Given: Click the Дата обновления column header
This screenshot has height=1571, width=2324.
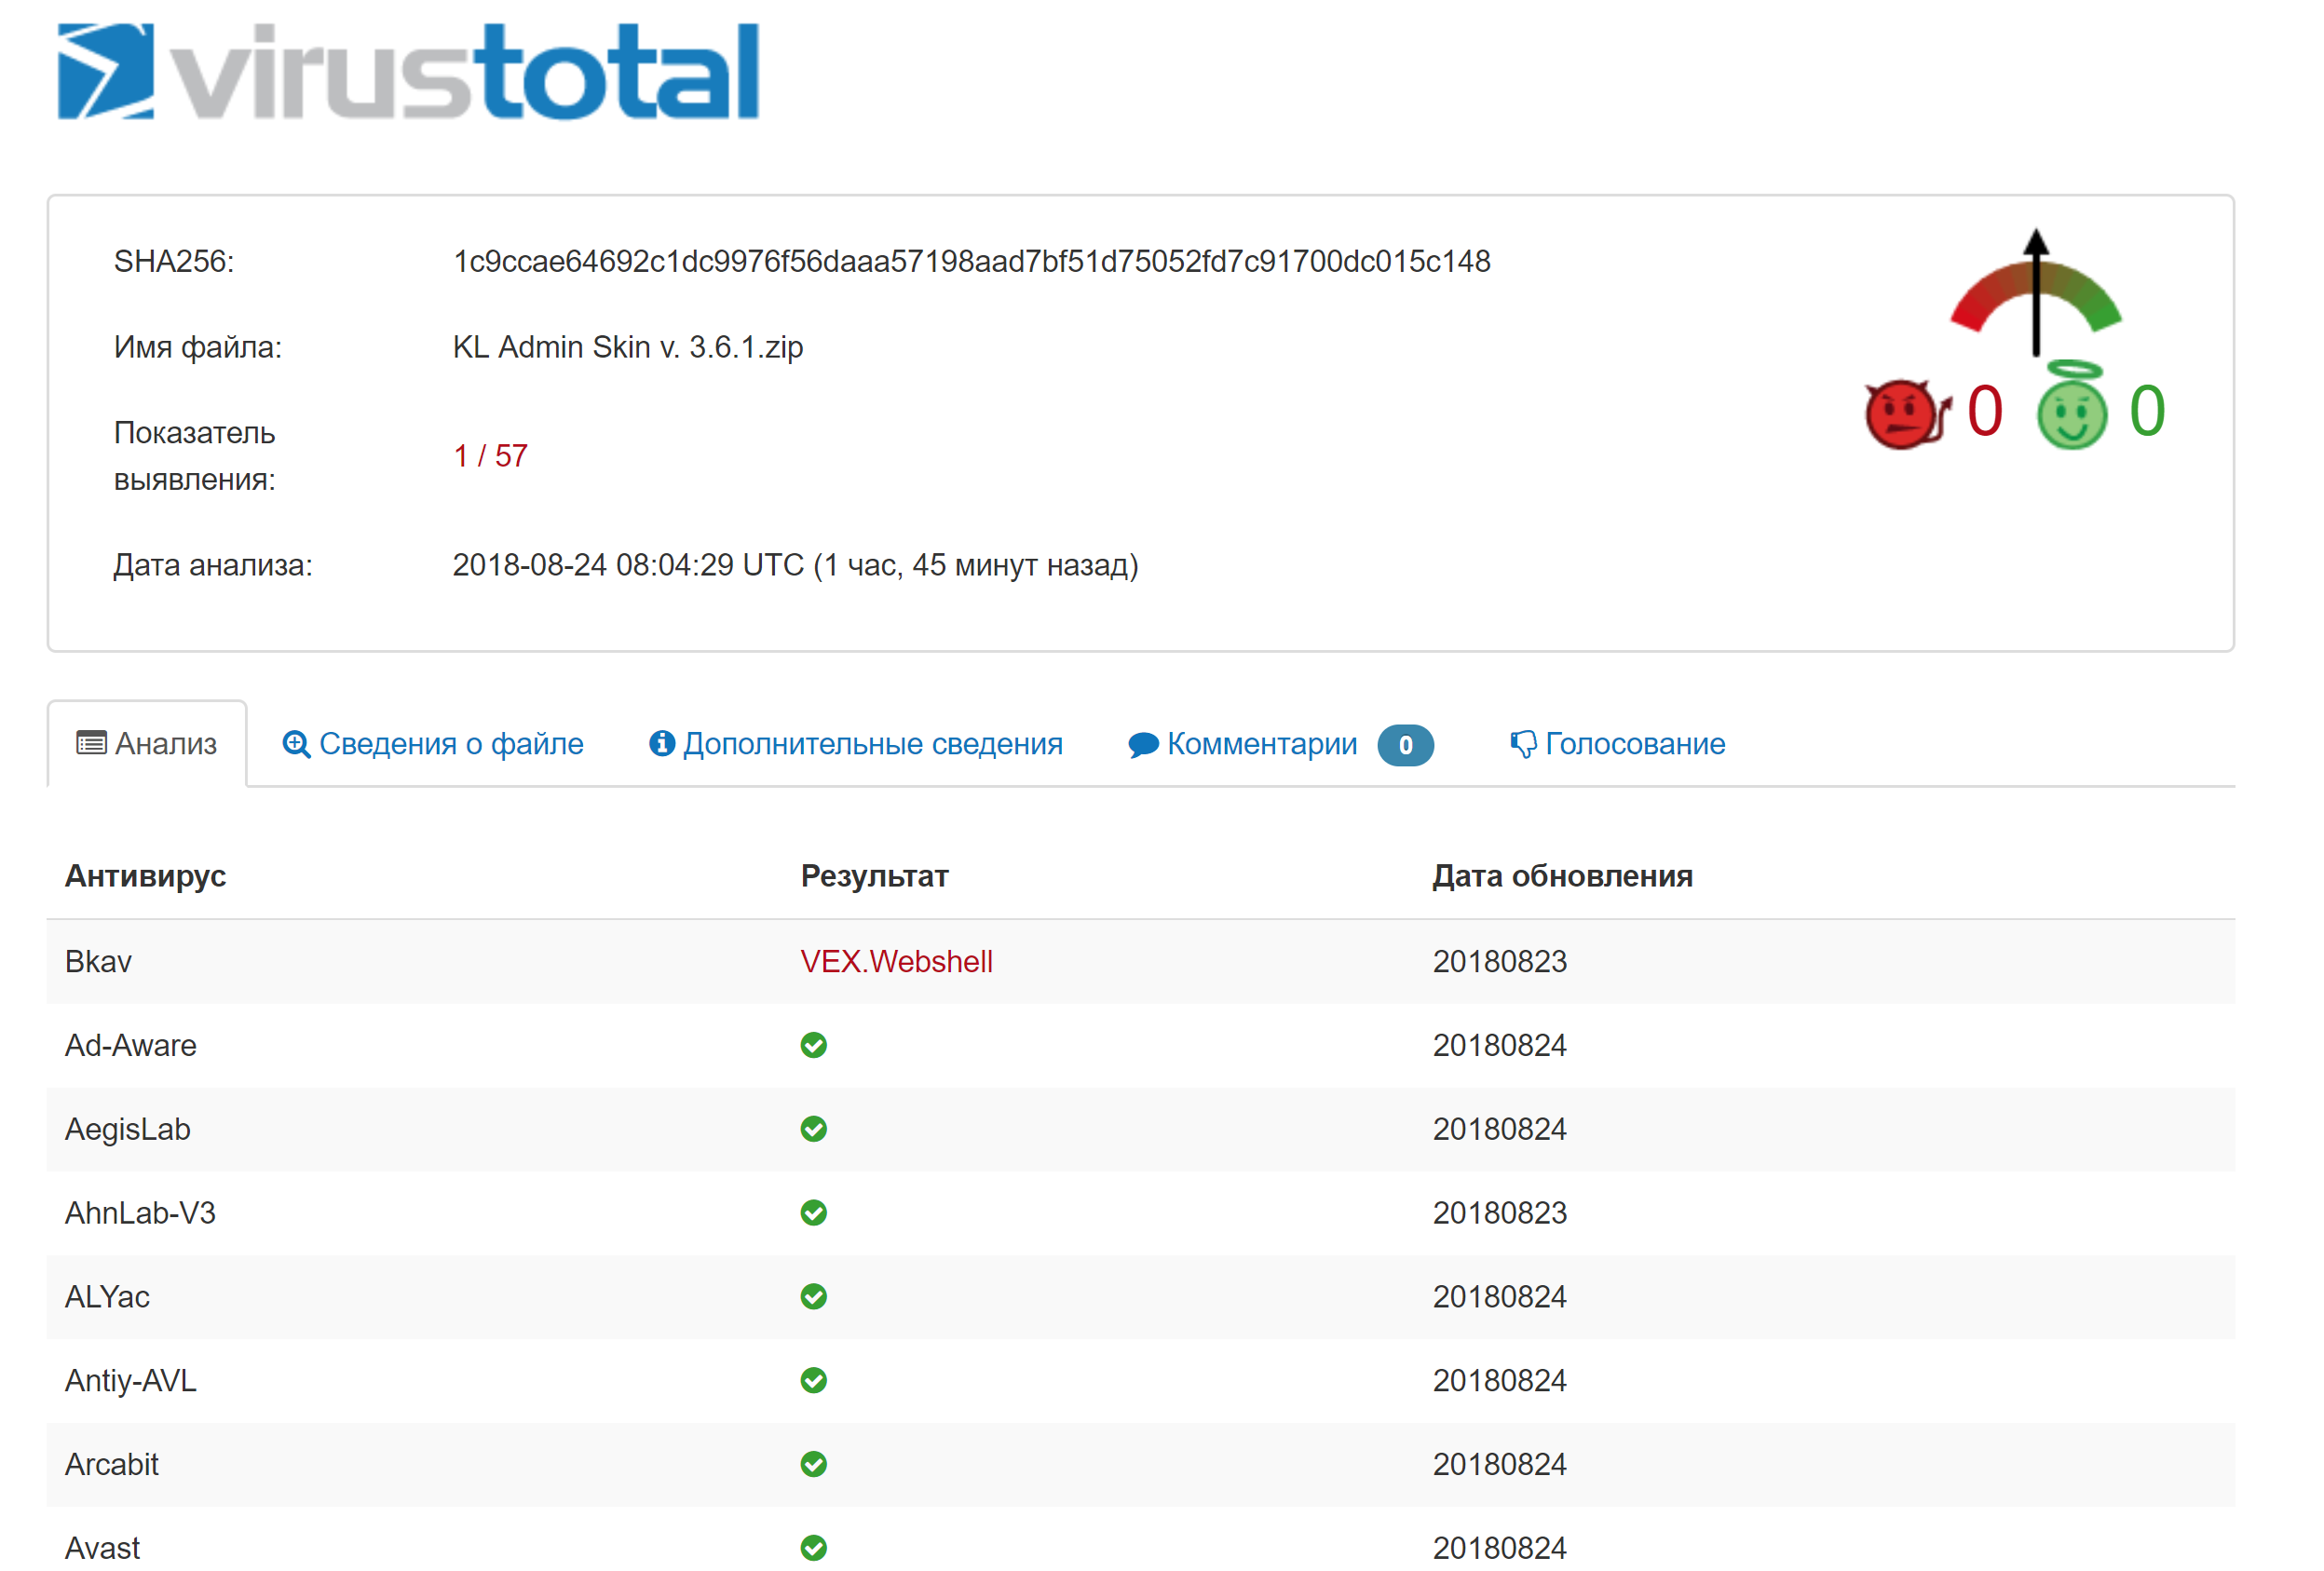Looking at the screenshot, I should 1562,876.
